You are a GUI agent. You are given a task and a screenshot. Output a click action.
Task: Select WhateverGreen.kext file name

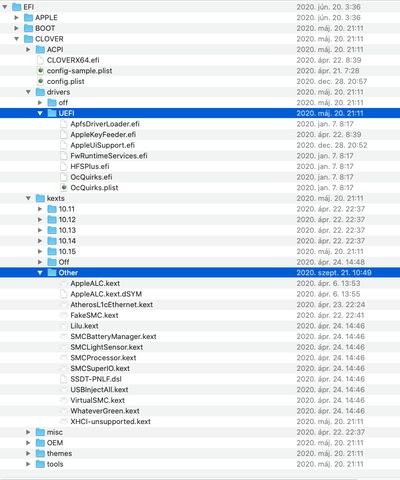point(105,411)
